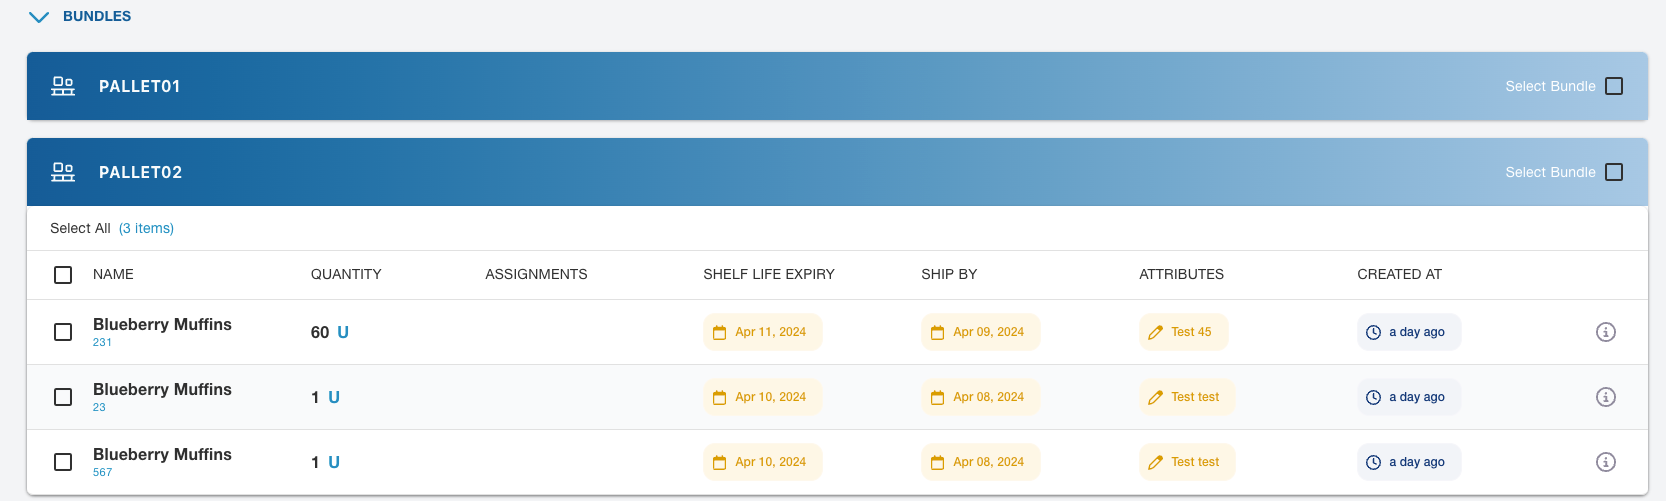
Task: Click the PALLET02 bundle pallet icon
Action: (x=63, y=172)
